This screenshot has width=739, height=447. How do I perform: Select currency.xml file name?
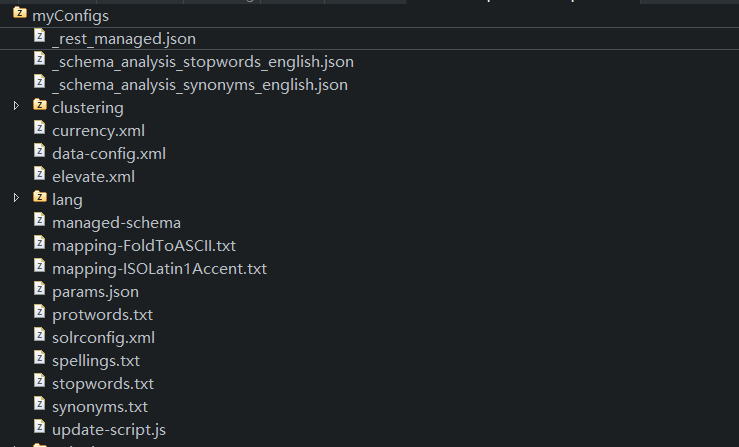tap(99, 131)
